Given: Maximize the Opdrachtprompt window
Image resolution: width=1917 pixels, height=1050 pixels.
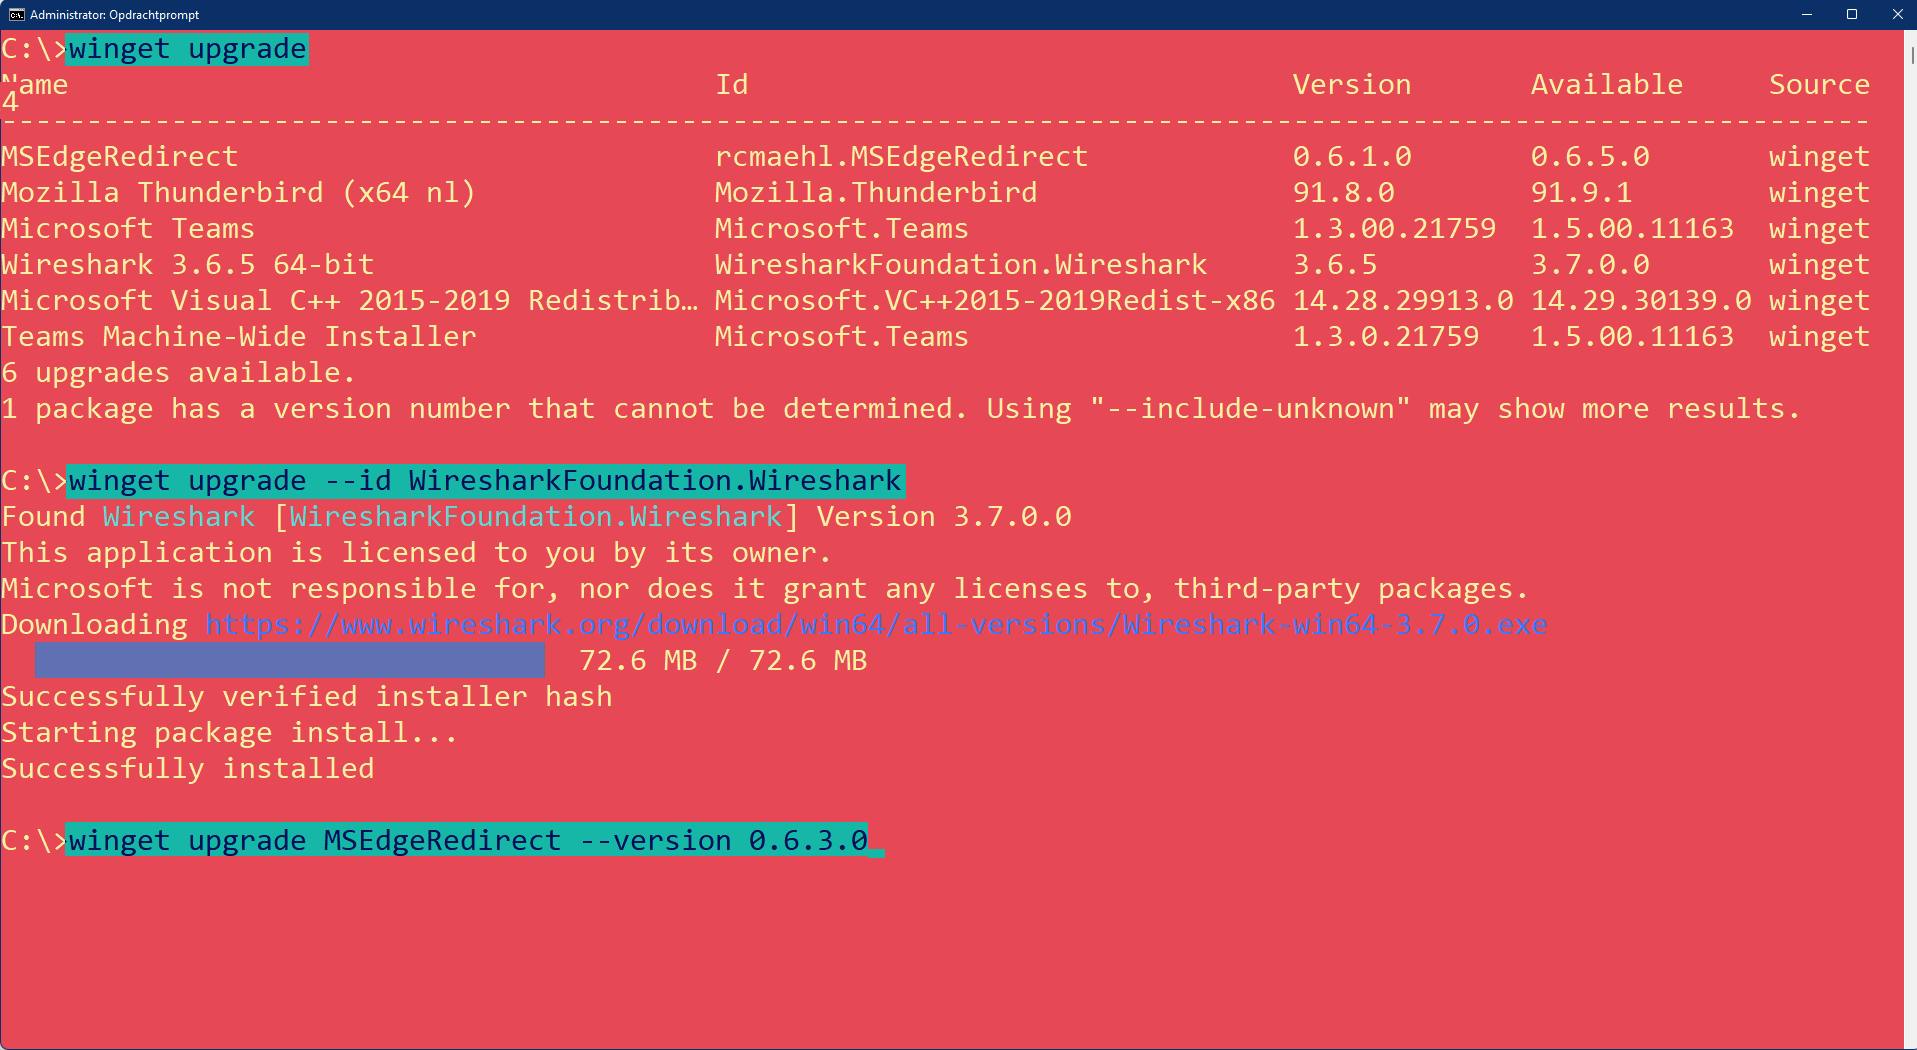Looking at the screenshot, I should pyautogui.click(x=1851, y=14).
